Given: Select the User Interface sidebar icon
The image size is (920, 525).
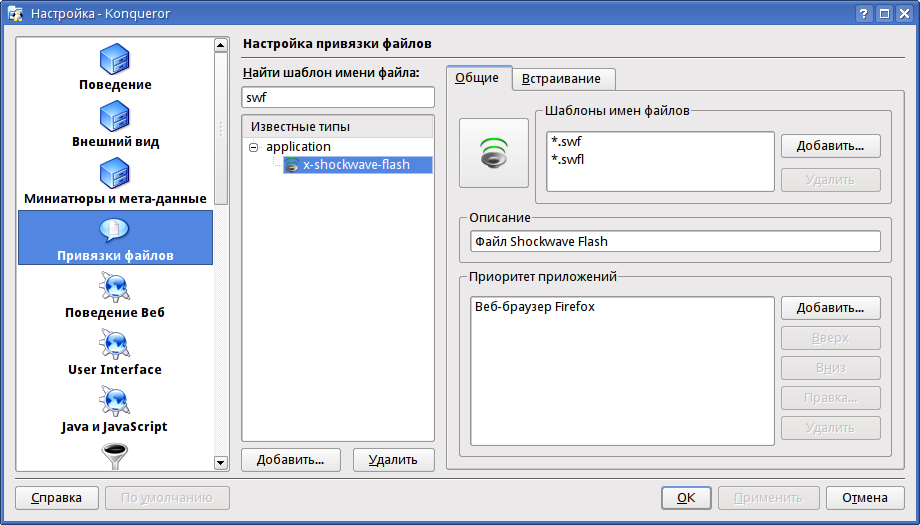Looking at the screenshot, I should coord(114,344).
